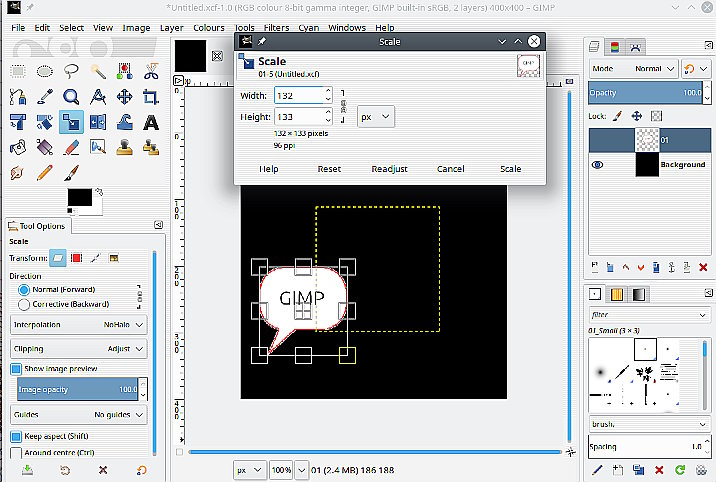The width and height of the screenshot is (716, 482).
Task: Pick the Pencil tool
Action: tap(44, 173)
